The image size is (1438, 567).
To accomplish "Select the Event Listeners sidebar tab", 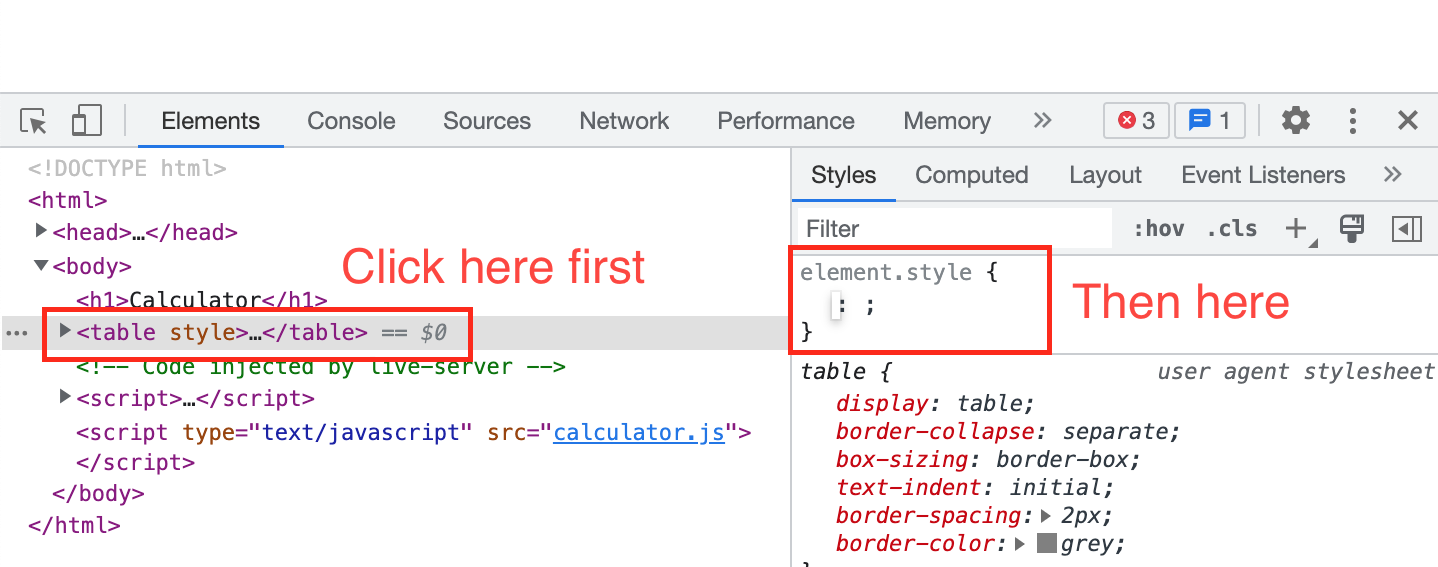I will pyautogui.click(x=1263, y=175).
